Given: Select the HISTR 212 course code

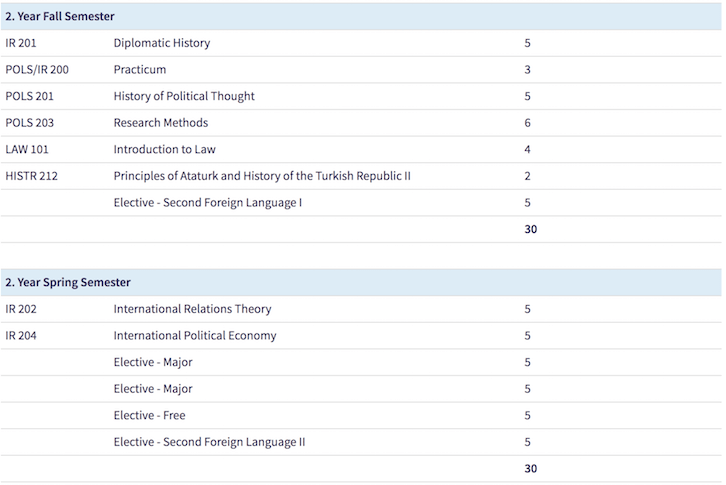Looking at the screenshot, I should click(x=30, y=176).
